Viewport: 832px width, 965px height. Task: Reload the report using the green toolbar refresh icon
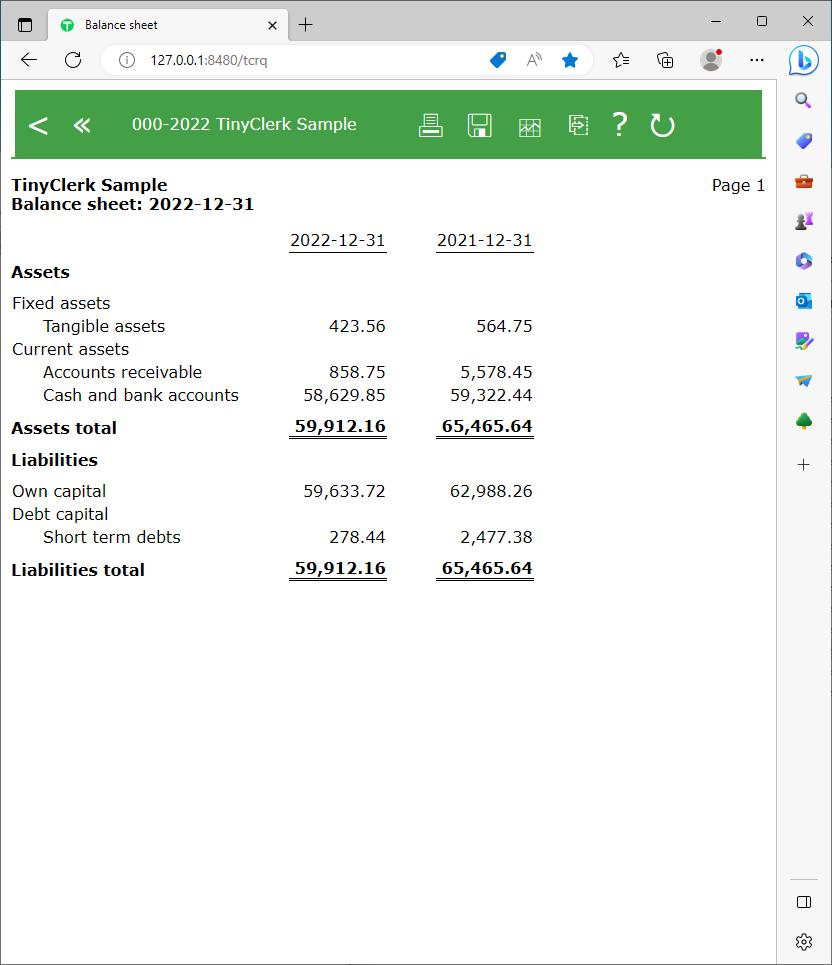(x=662, y=125)
